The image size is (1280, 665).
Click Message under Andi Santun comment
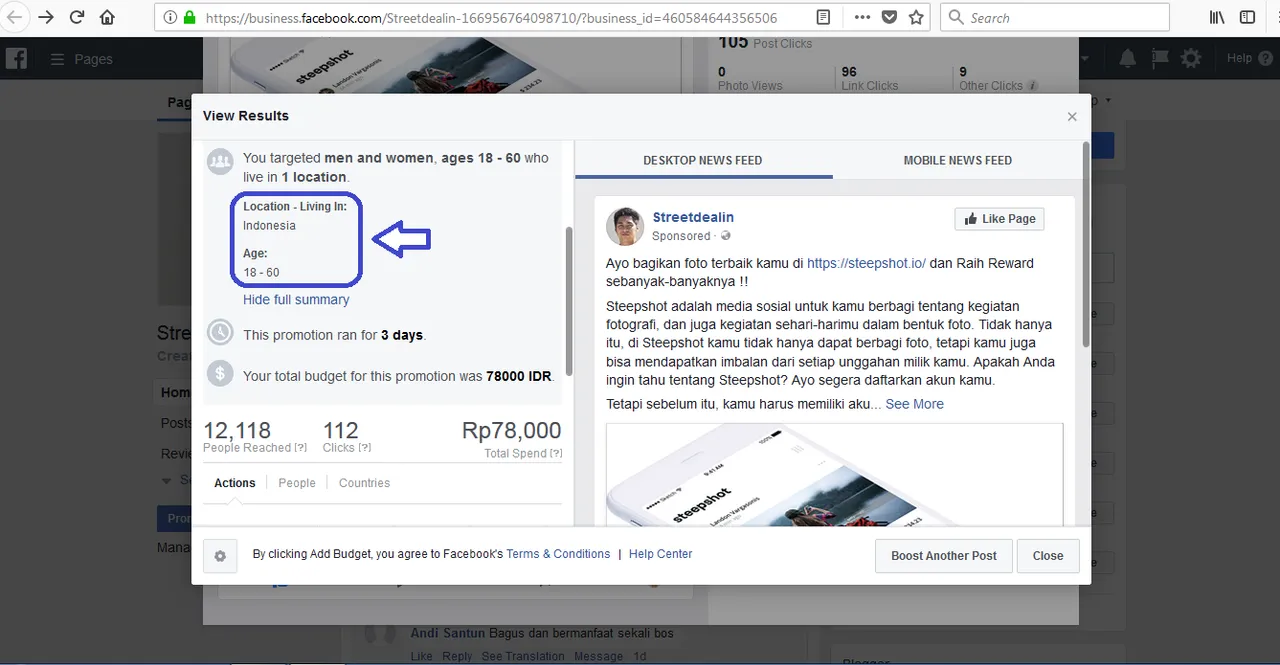tap(599, 656)
